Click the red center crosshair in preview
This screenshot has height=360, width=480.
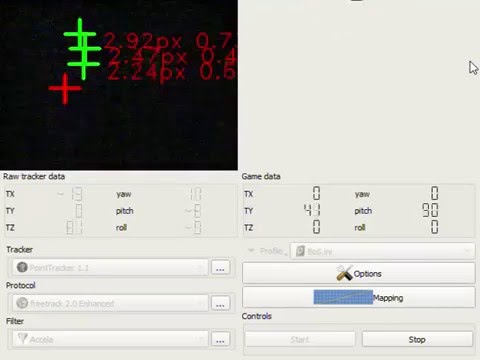65,89
